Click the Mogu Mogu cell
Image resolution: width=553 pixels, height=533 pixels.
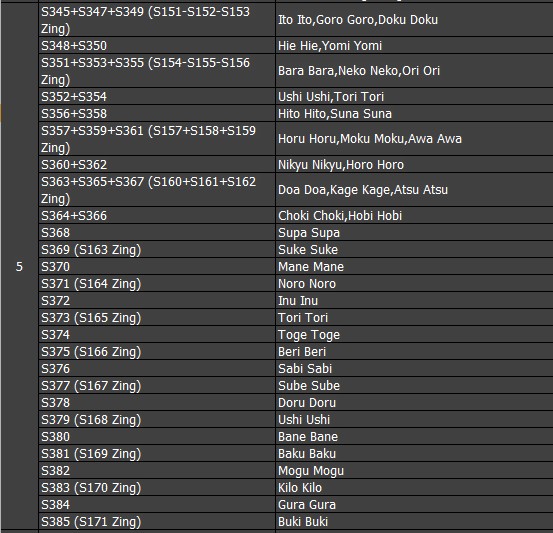click(x=414, y=470)
